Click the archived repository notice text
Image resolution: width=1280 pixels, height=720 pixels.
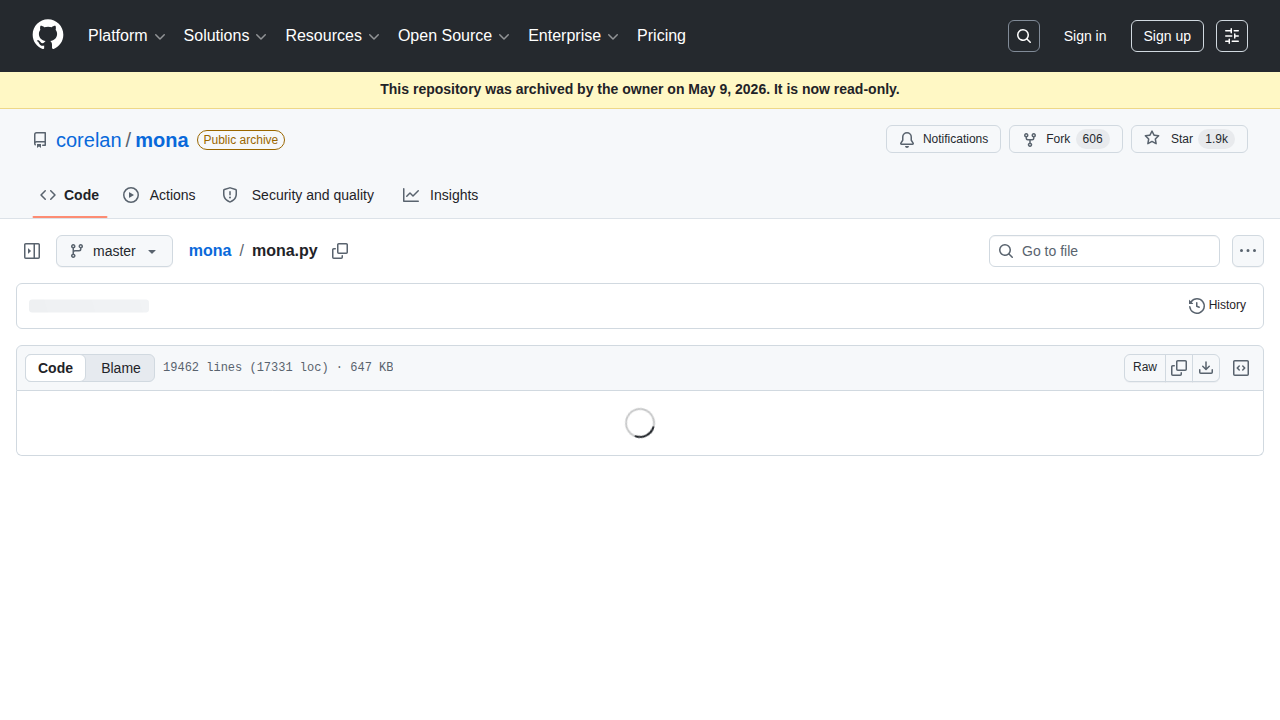point(640,89)
